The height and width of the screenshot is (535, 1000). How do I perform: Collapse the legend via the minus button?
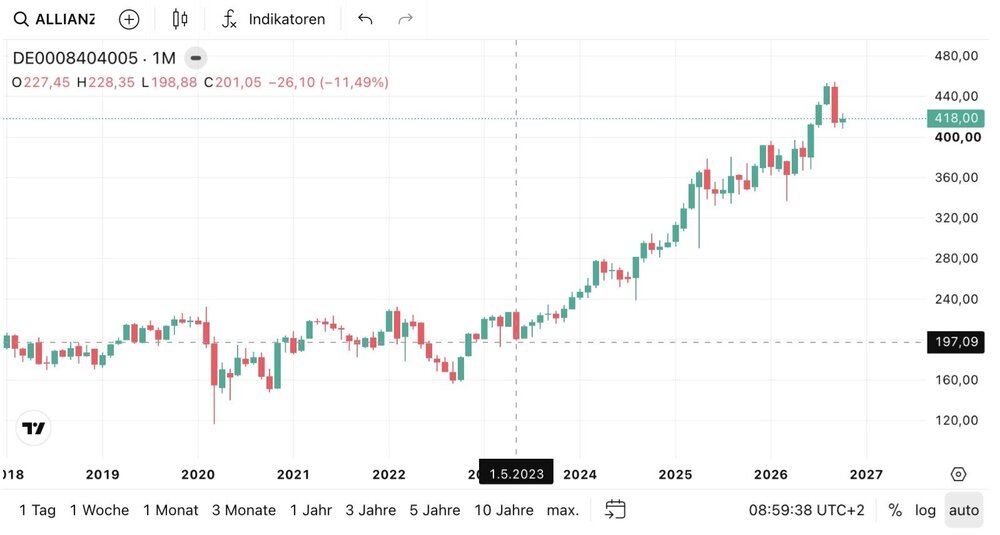(196, 58)
